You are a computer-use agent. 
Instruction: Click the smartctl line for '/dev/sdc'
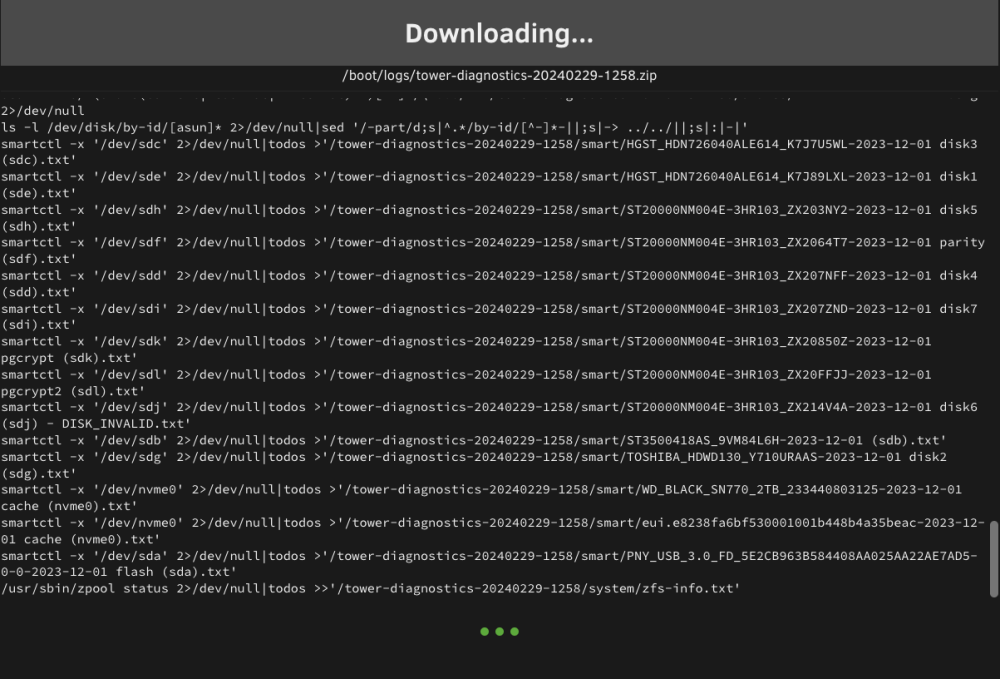pyautogui.click(x=489, y=144)
